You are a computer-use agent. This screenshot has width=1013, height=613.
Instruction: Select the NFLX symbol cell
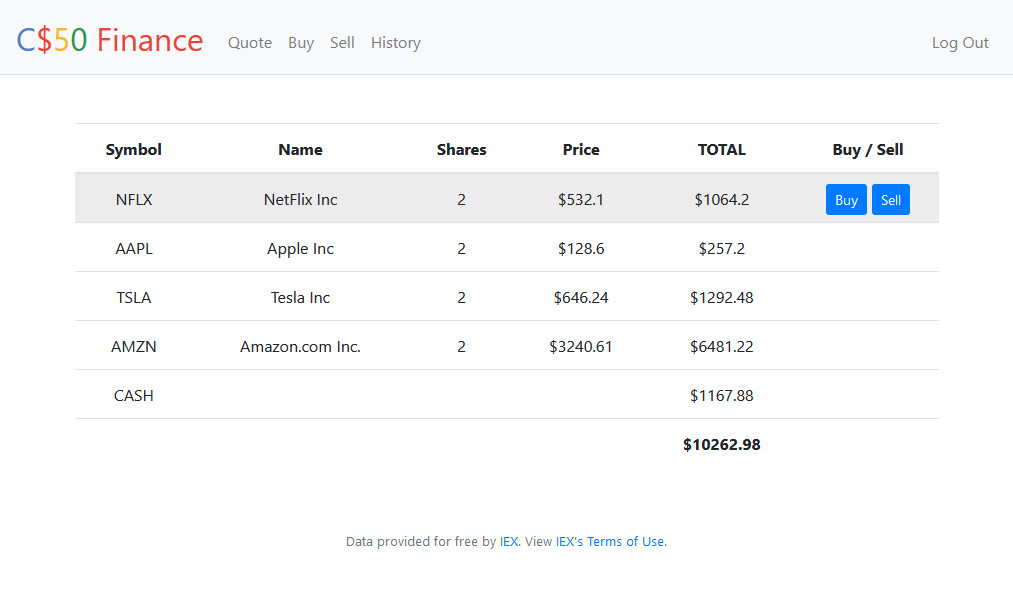click(x=134, y=199)
